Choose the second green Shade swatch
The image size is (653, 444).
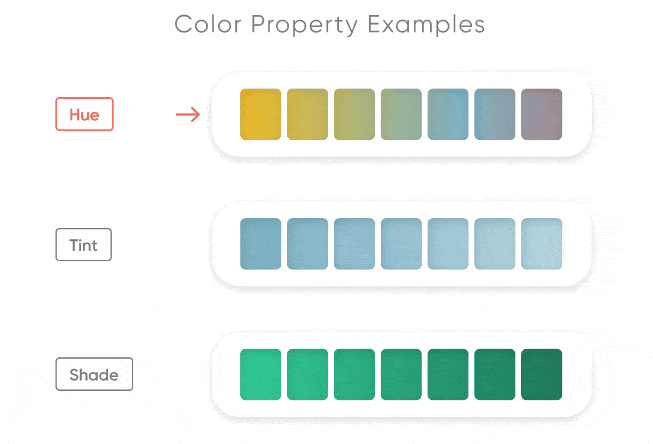tap(307, 374)
